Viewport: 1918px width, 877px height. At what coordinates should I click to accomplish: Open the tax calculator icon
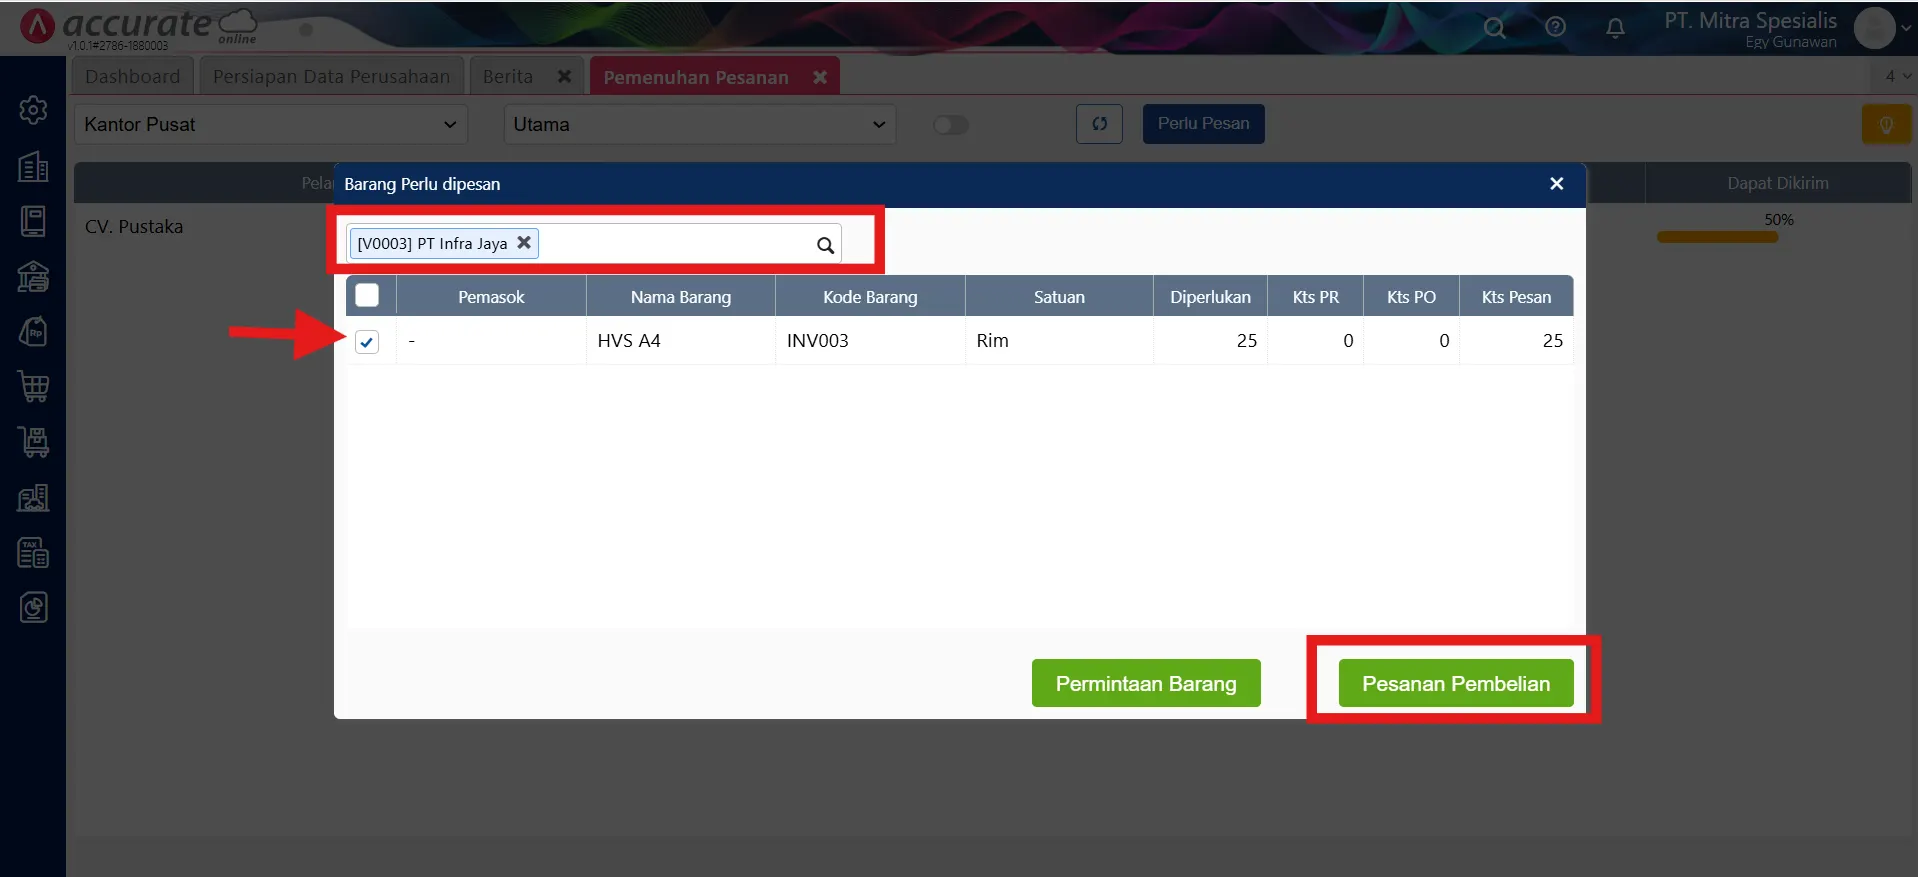[x=33, y=552]
